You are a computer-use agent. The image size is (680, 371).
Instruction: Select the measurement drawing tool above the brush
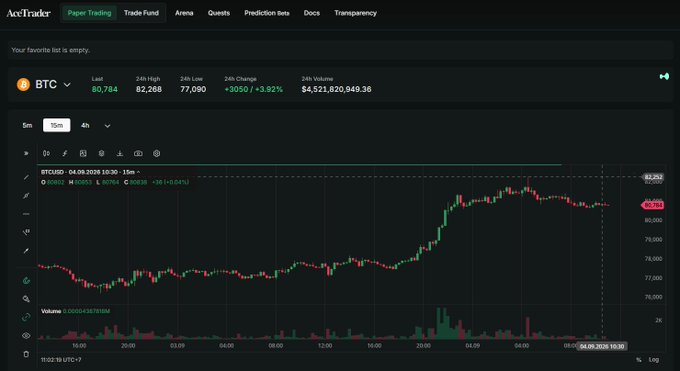[x=26, y=232]
